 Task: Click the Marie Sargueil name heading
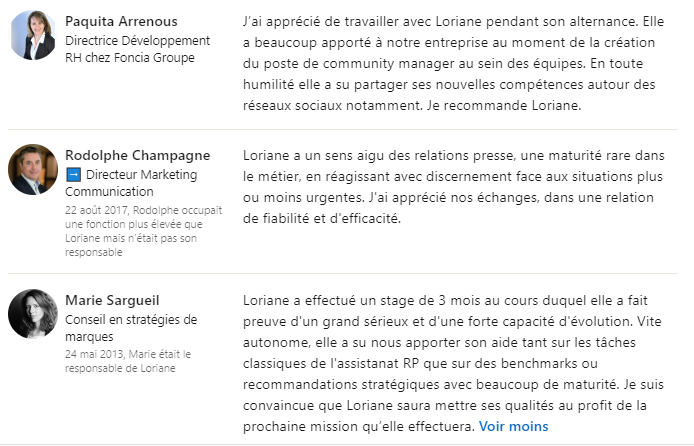click(110, 299)
